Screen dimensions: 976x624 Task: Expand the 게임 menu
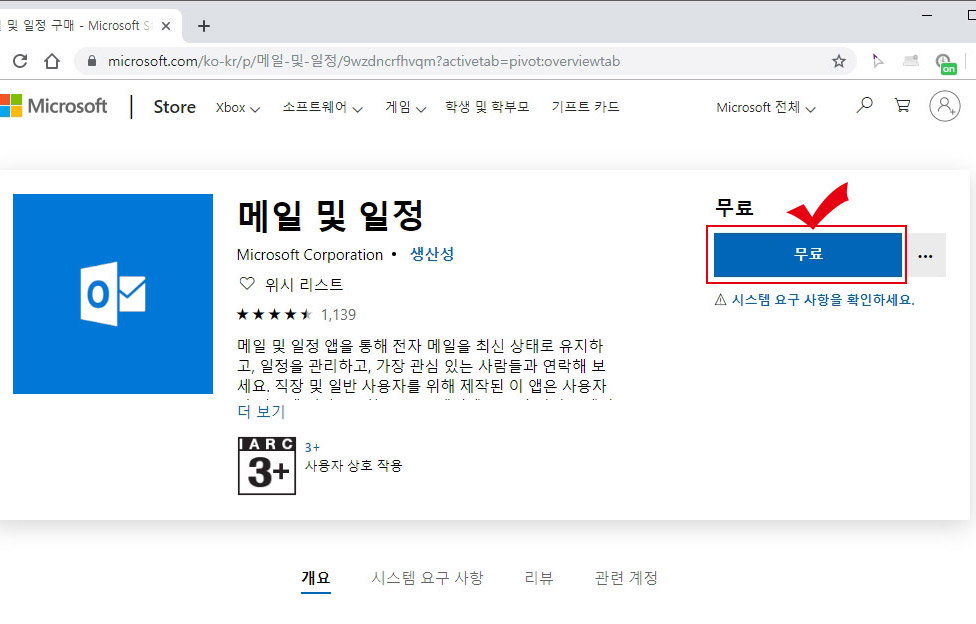click(x=405, y=107)
